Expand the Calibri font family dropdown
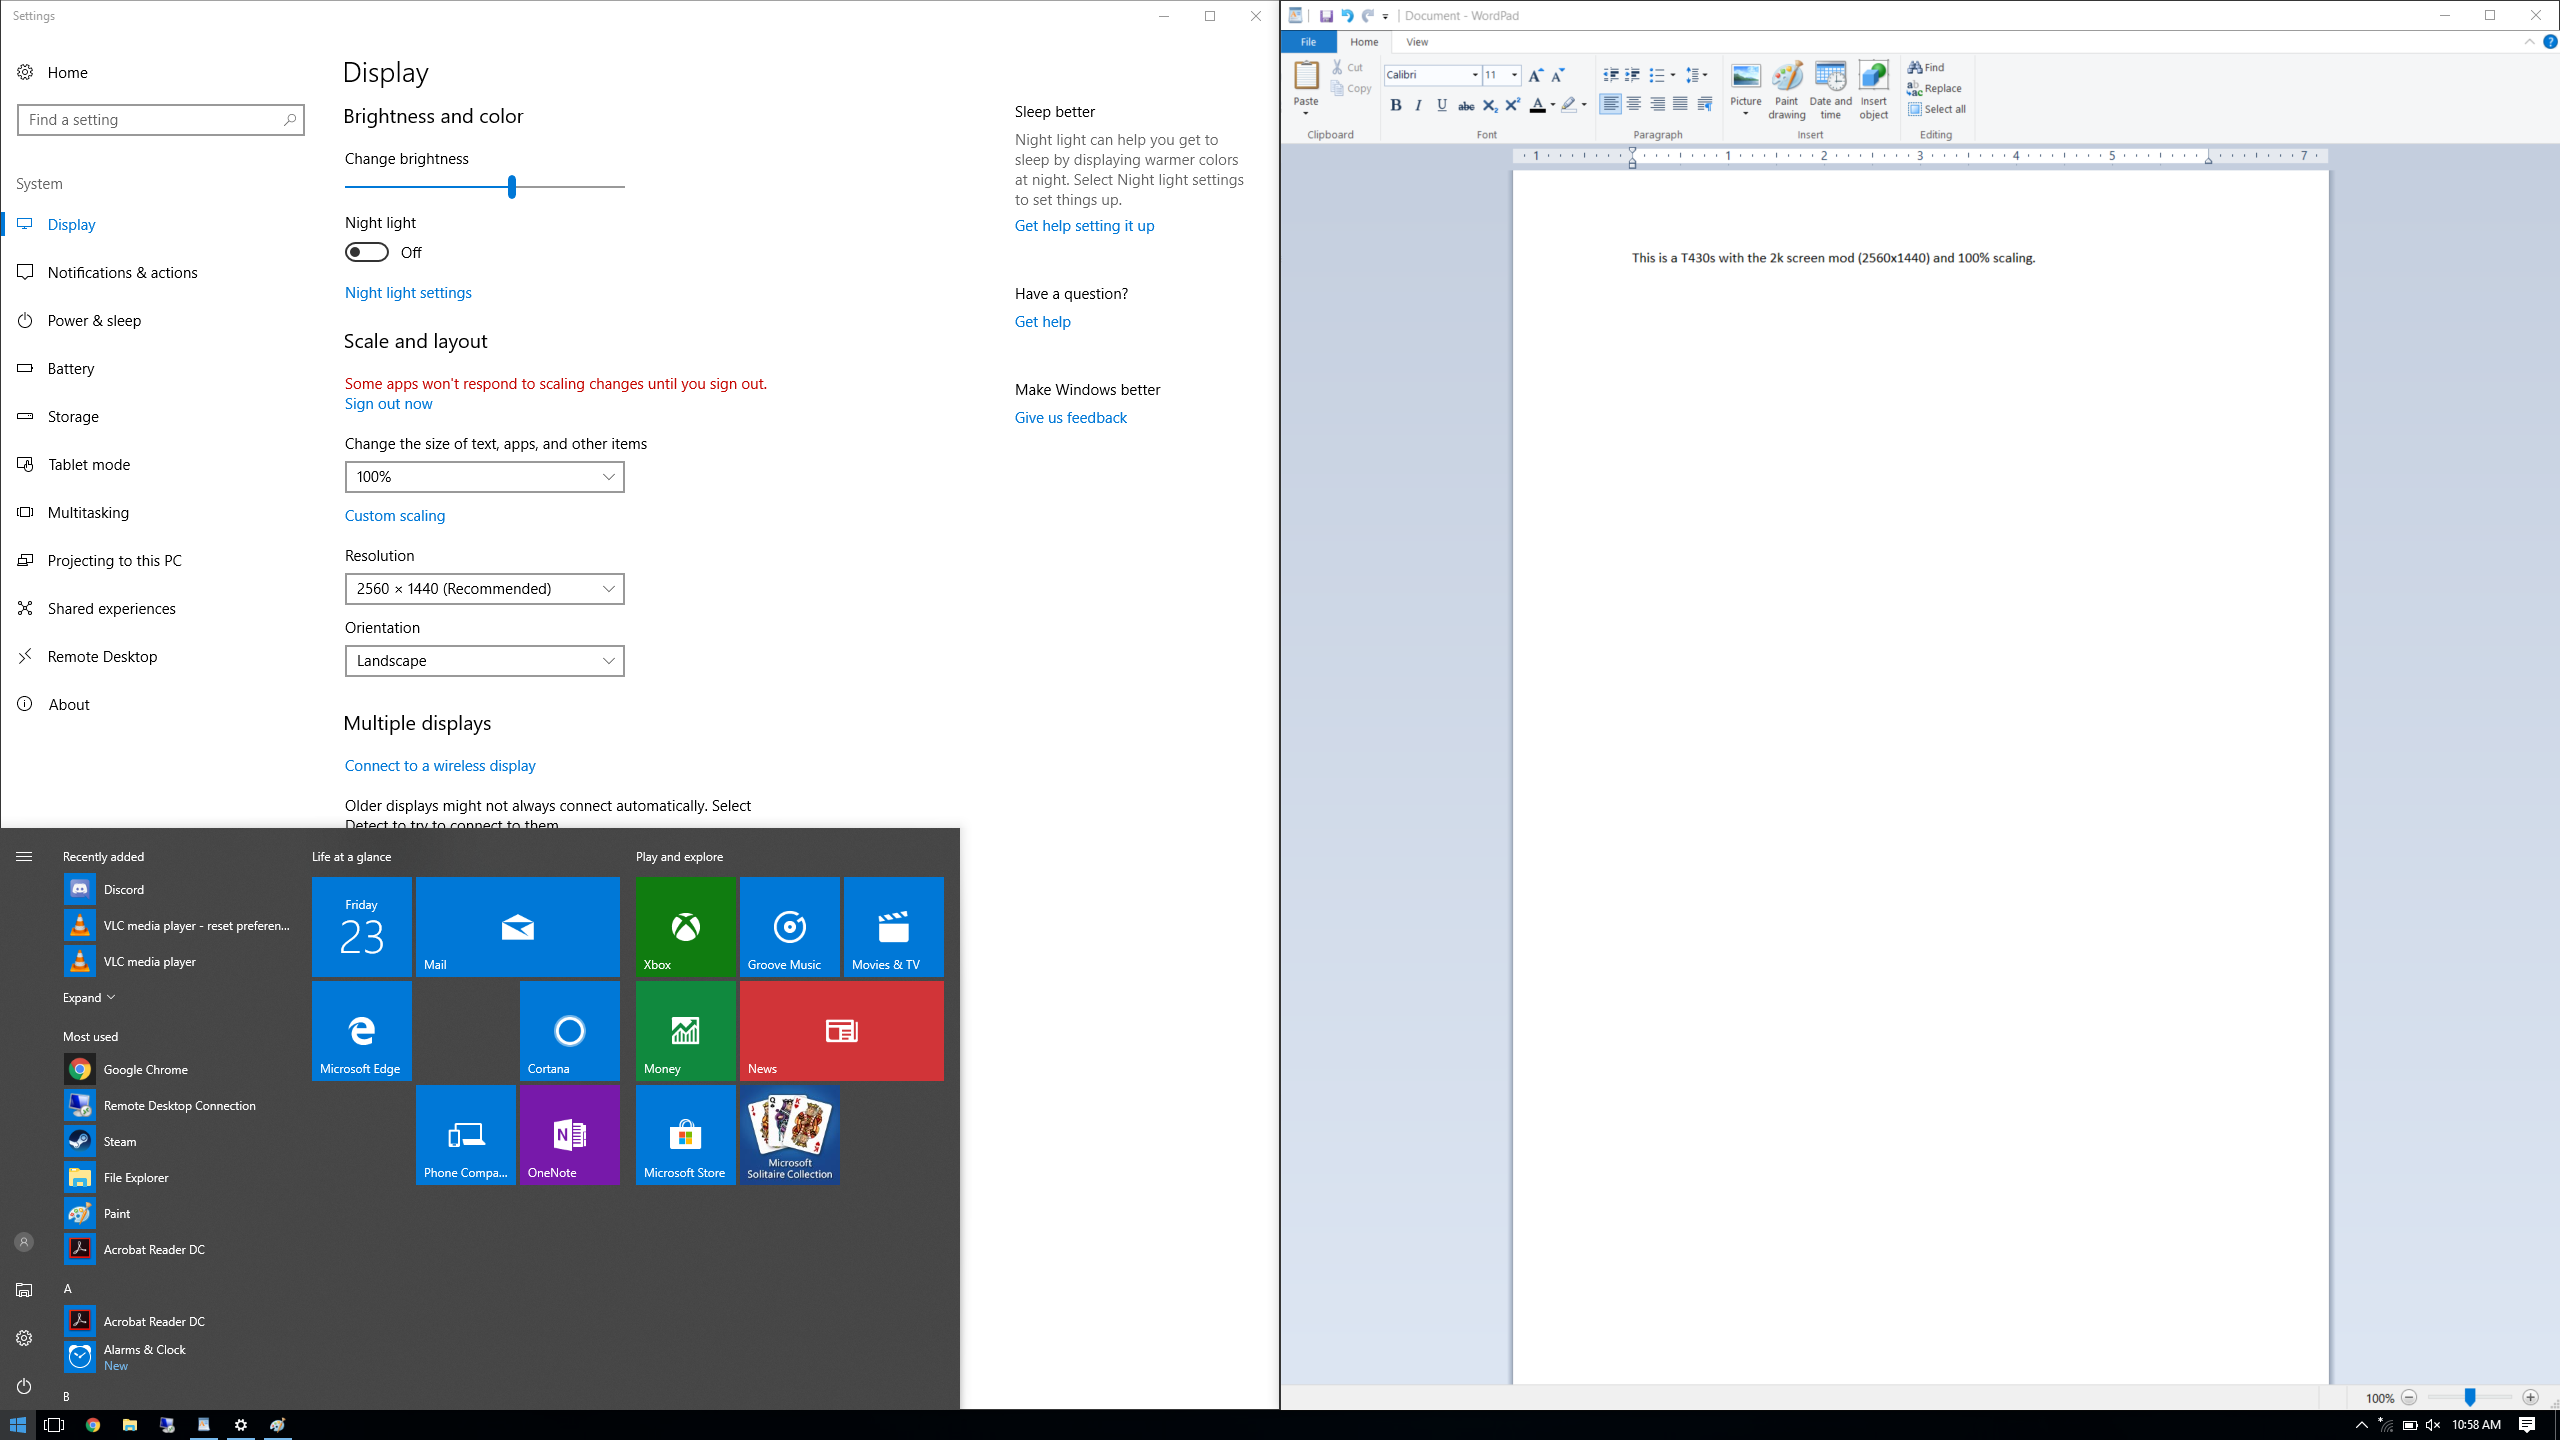The image size is (2560, 1440). 1474,75
